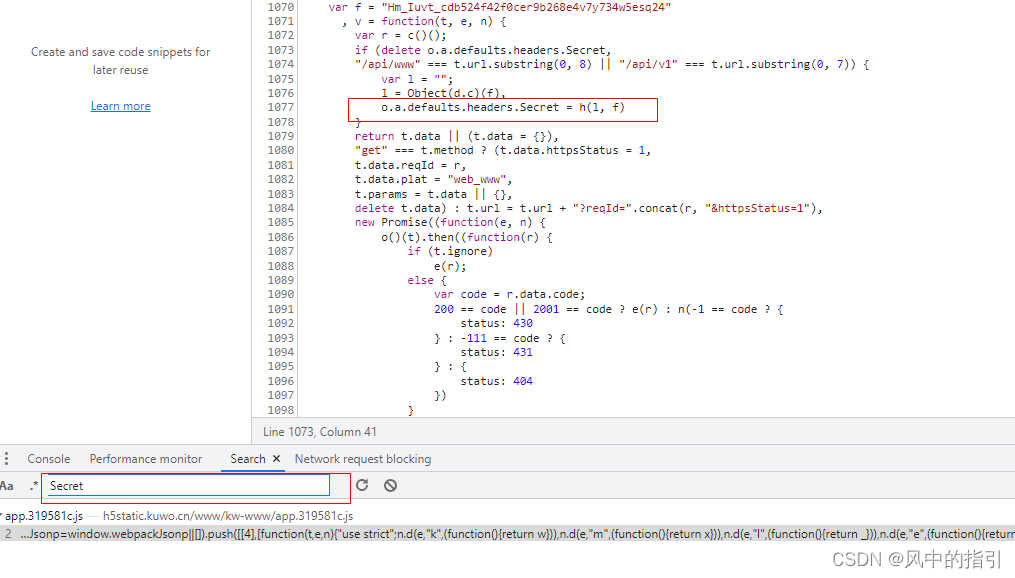This screenshot has width=1015, height=578.
Task: Open the drawer's three-dot more tools menu
Action: tap(6, 459)
